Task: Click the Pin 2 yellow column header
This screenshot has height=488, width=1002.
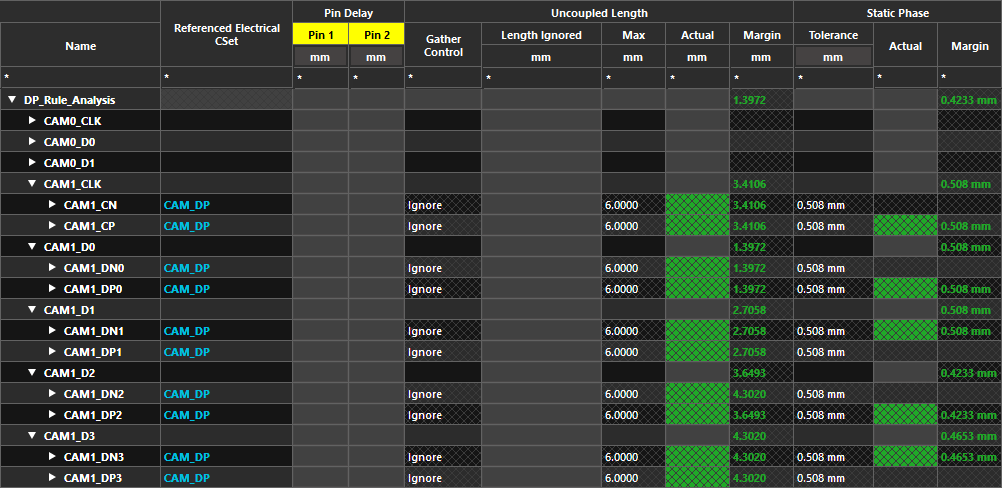Action: pos(376,35)
